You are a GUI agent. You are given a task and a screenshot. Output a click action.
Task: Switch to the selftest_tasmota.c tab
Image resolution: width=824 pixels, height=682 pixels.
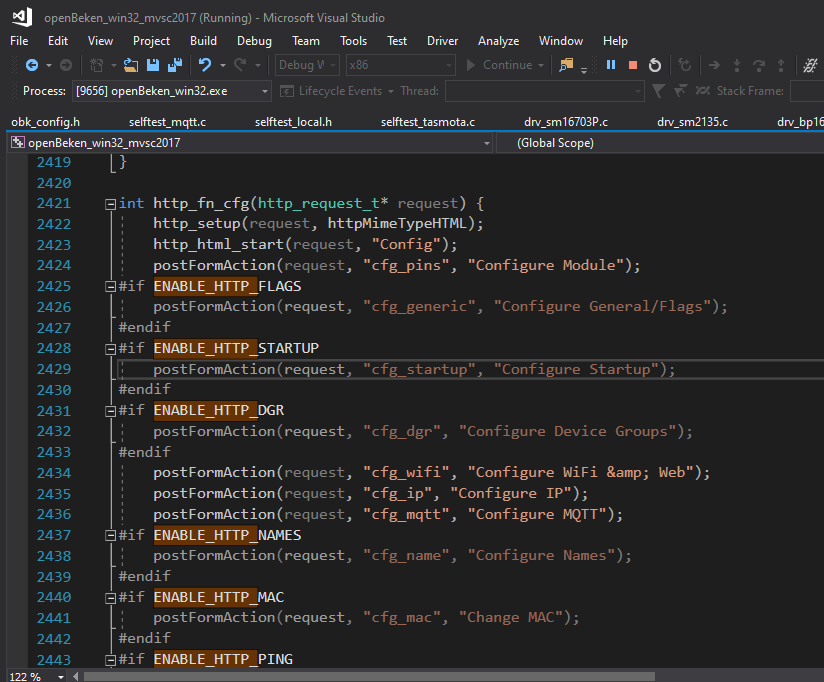point(428,122)
